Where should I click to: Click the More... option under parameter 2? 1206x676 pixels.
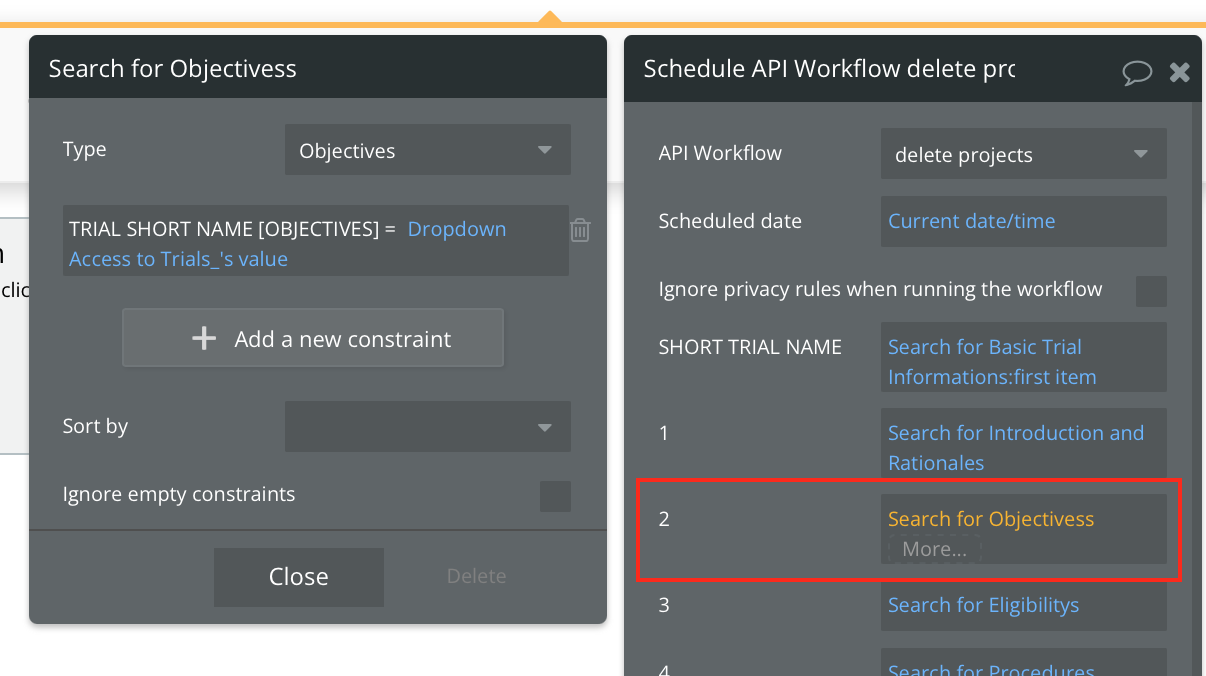point(934,549)
